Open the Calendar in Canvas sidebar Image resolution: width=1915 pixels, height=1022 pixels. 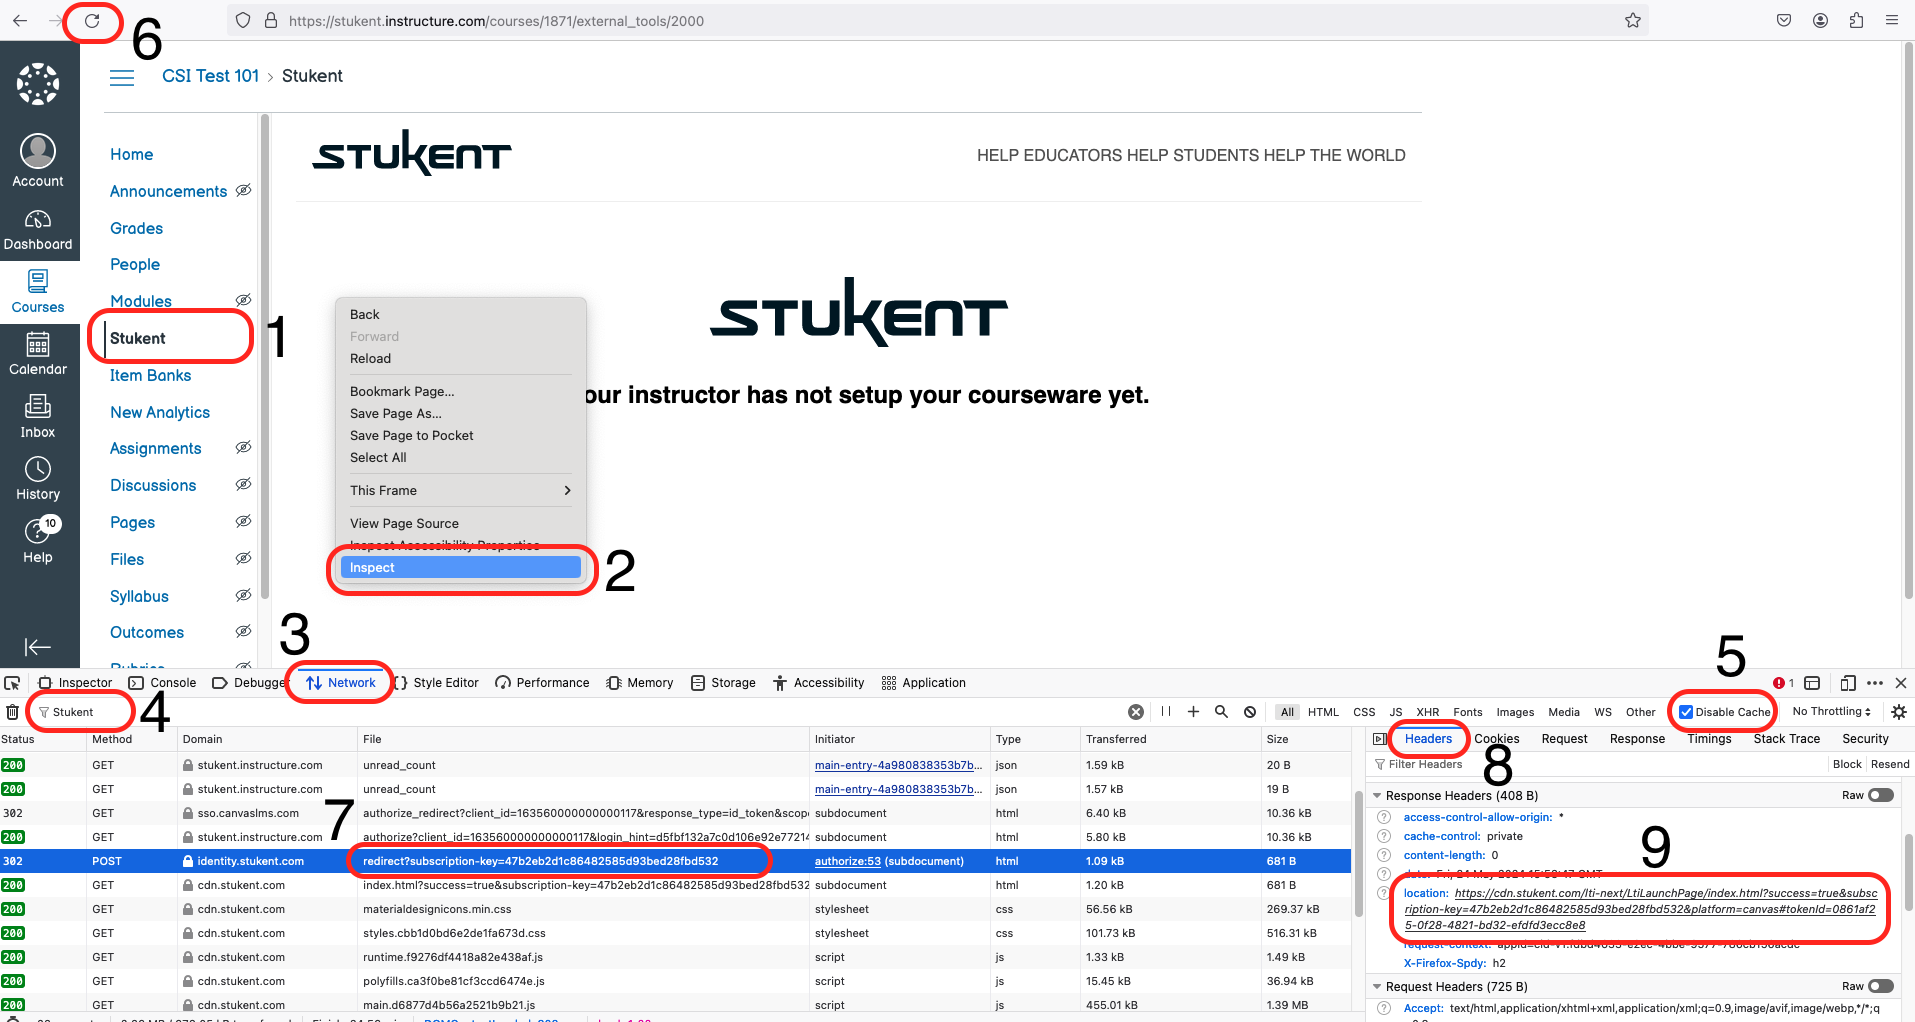[x=38, y=353]
